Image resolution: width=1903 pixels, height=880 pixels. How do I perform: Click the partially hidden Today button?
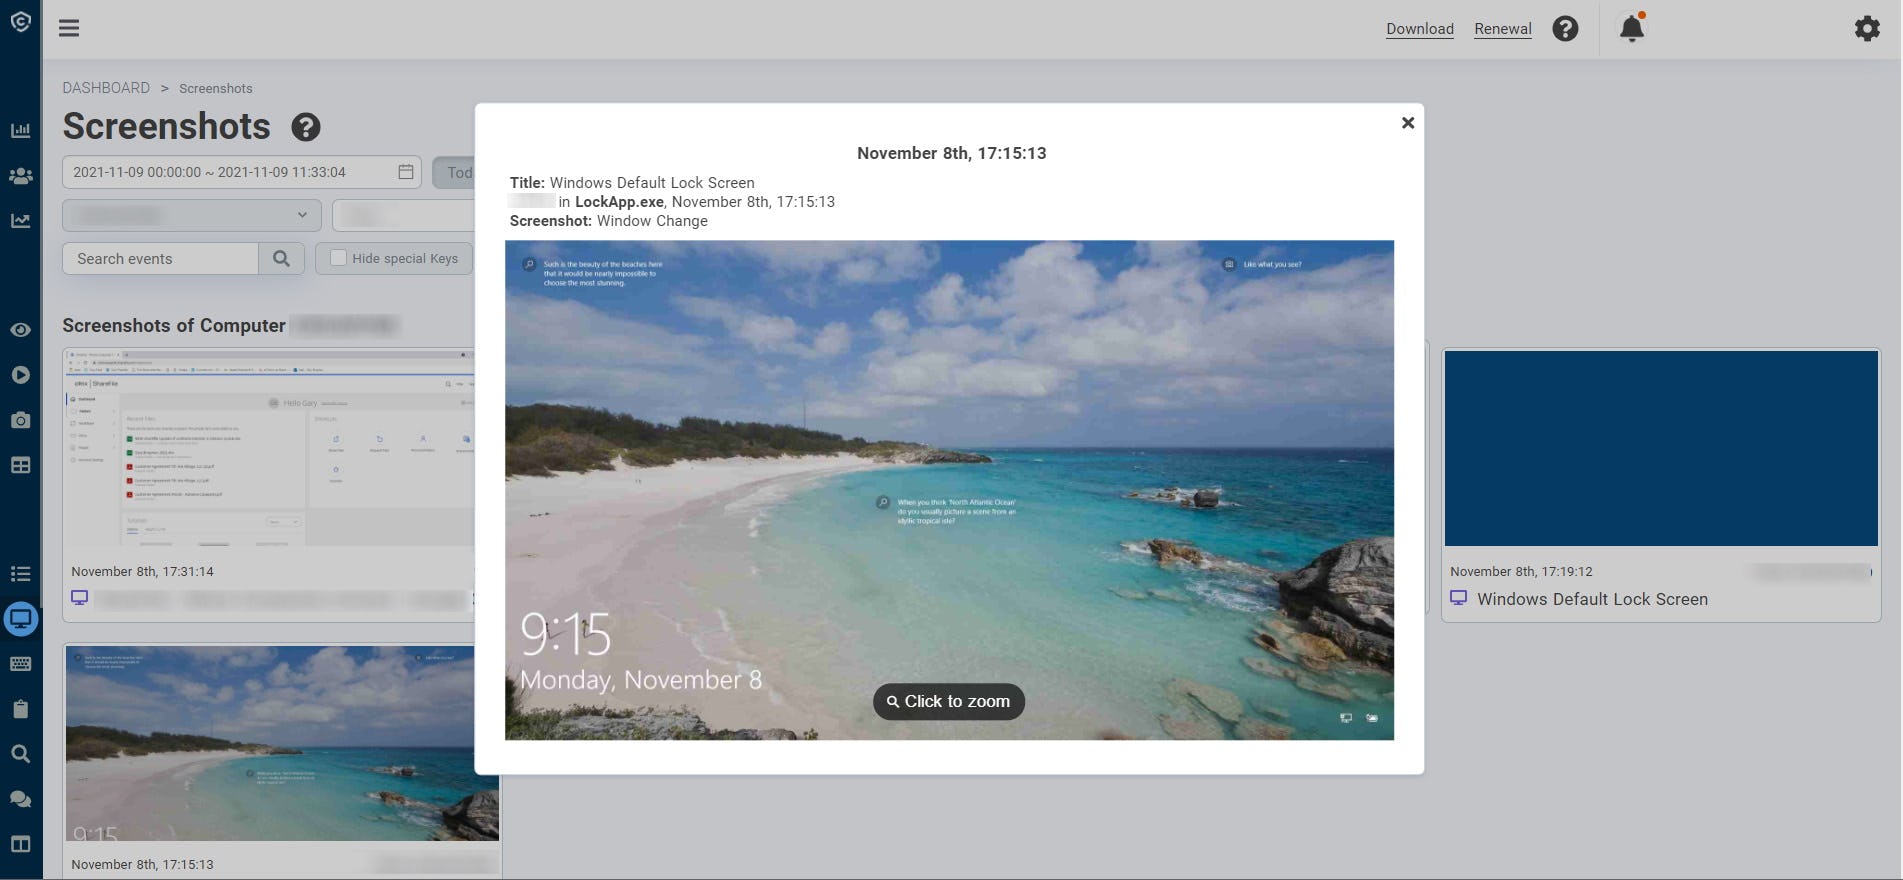453,172
